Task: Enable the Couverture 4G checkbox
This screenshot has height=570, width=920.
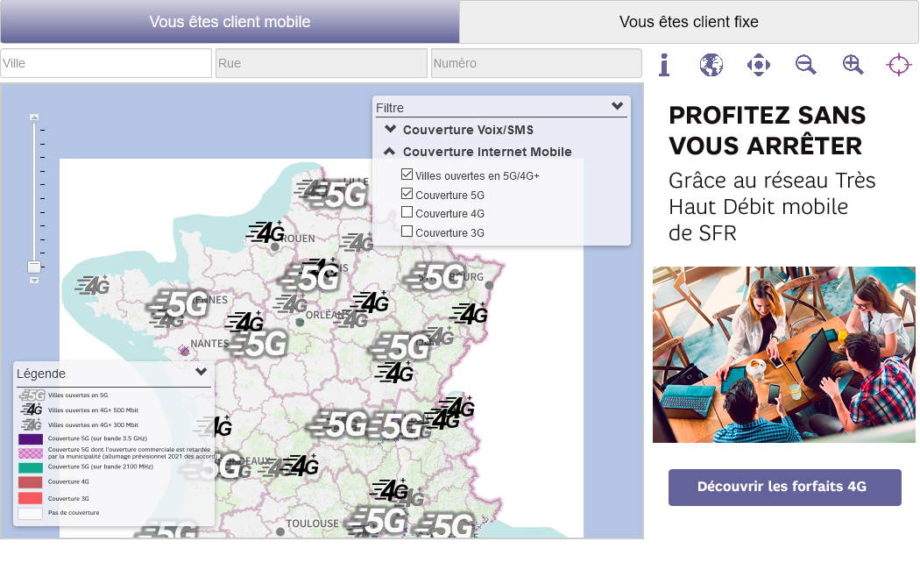Action: click(x=407, y=212)
